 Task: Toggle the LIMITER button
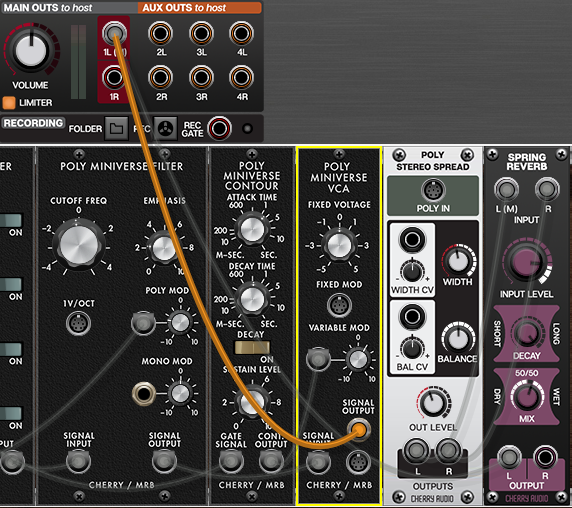[x=9, y=103]
